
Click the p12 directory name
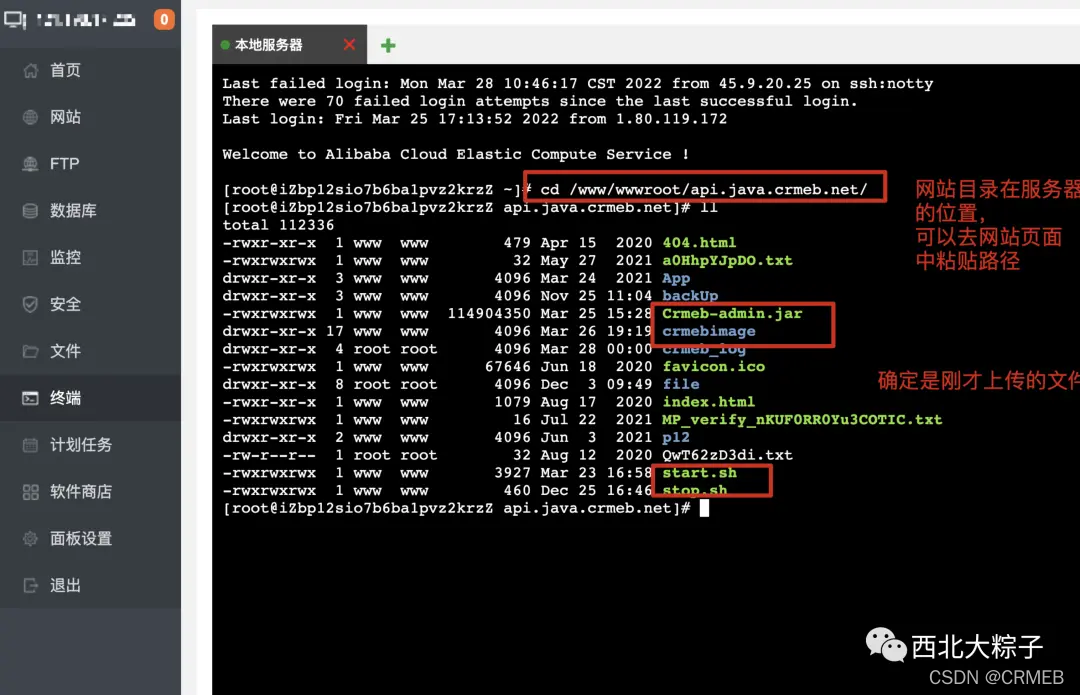point(676,437)
